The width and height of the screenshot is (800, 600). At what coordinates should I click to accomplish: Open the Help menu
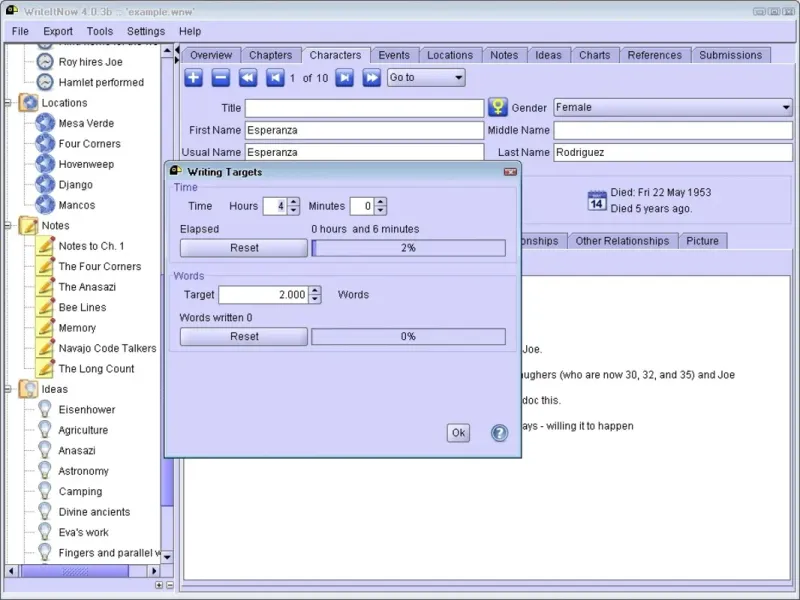coord(190,31)
